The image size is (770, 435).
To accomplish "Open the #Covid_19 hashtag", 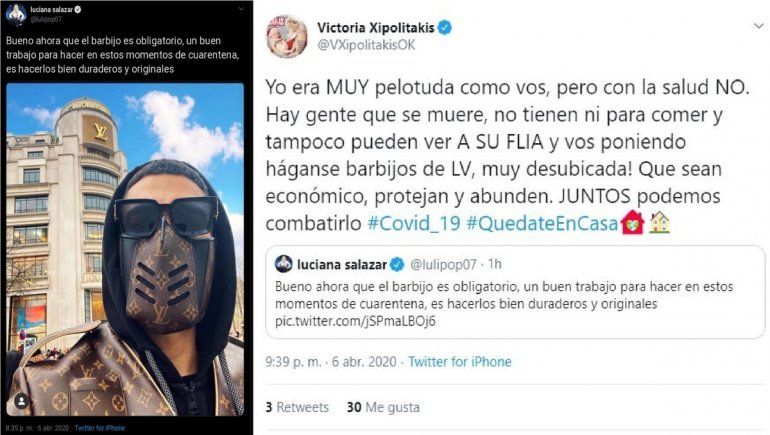I will click(x=414, y=223).
